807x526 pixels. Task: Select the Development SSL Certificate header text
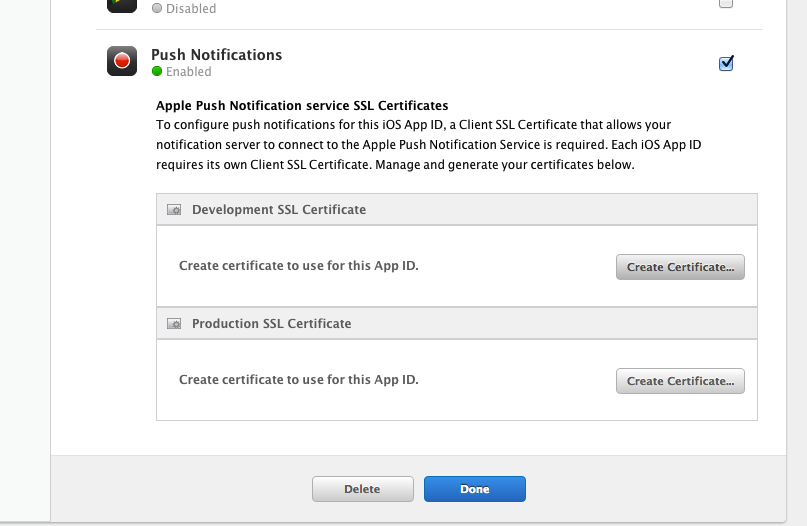[x=279, y=209]
